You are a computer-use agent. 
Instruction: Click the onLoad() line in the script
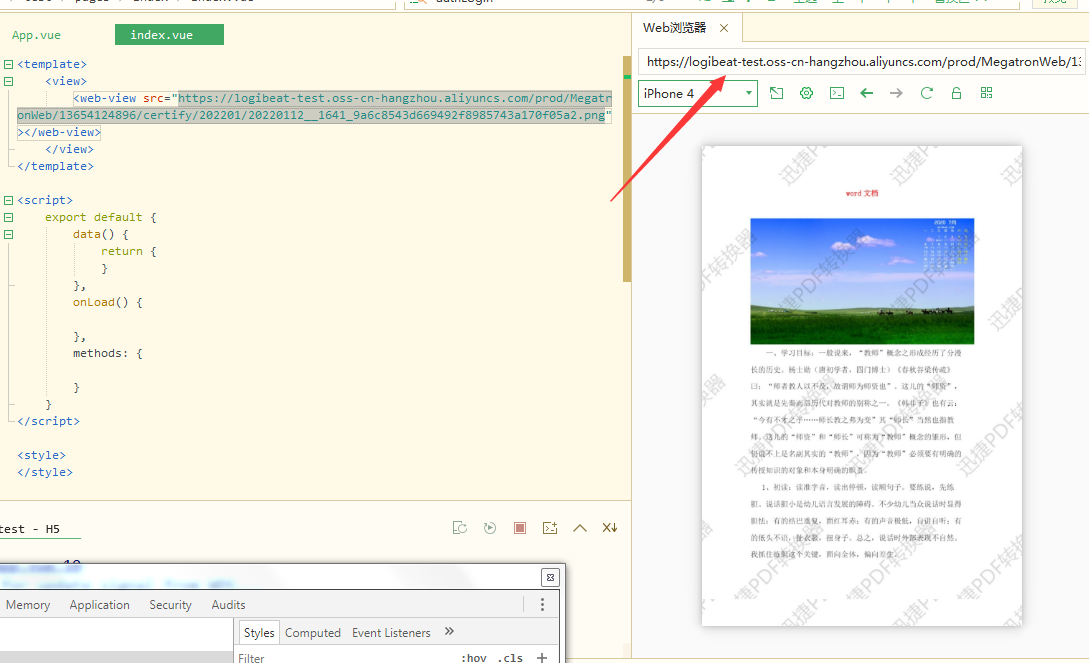coord(108,303)
